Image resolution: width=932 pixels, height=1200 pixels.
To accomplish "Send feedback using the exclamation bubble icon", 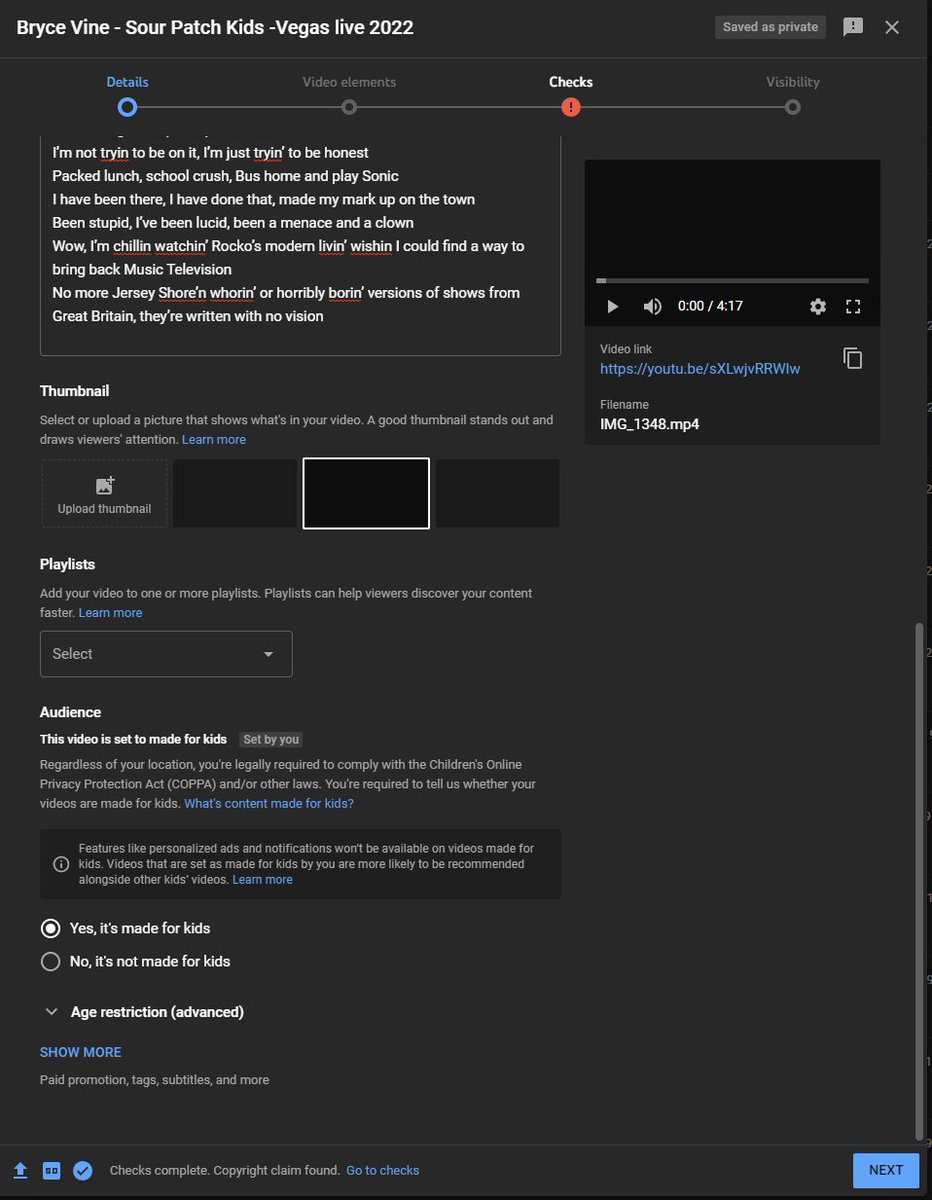I will (x=853, y=27).
